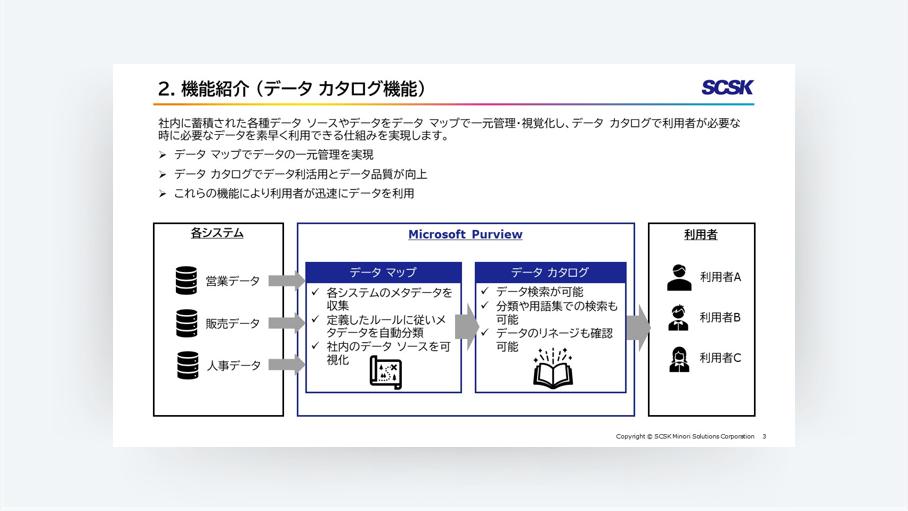
Task: Click the 人事データ label
Action: point(234,366)
